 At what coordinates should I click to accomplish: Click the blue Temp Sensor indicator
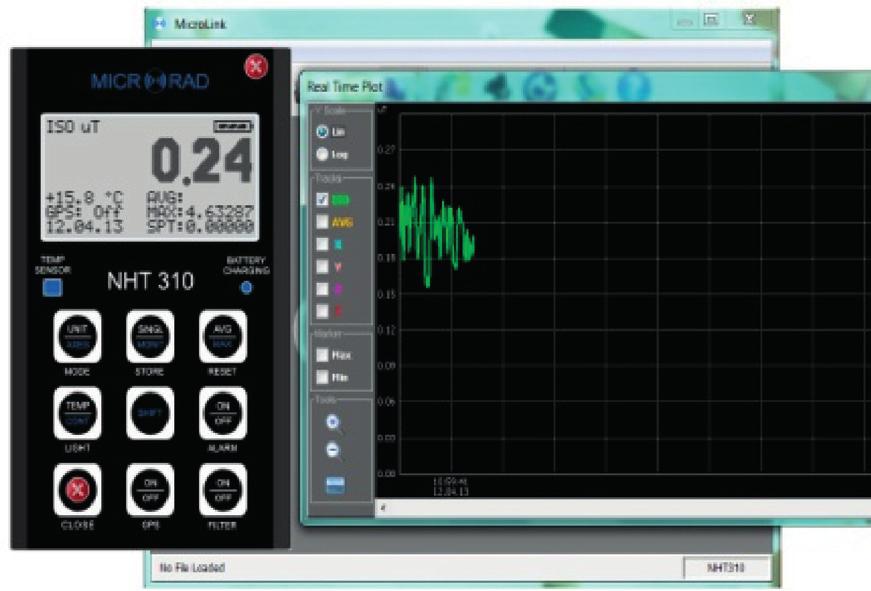click(x=53, y=288)
